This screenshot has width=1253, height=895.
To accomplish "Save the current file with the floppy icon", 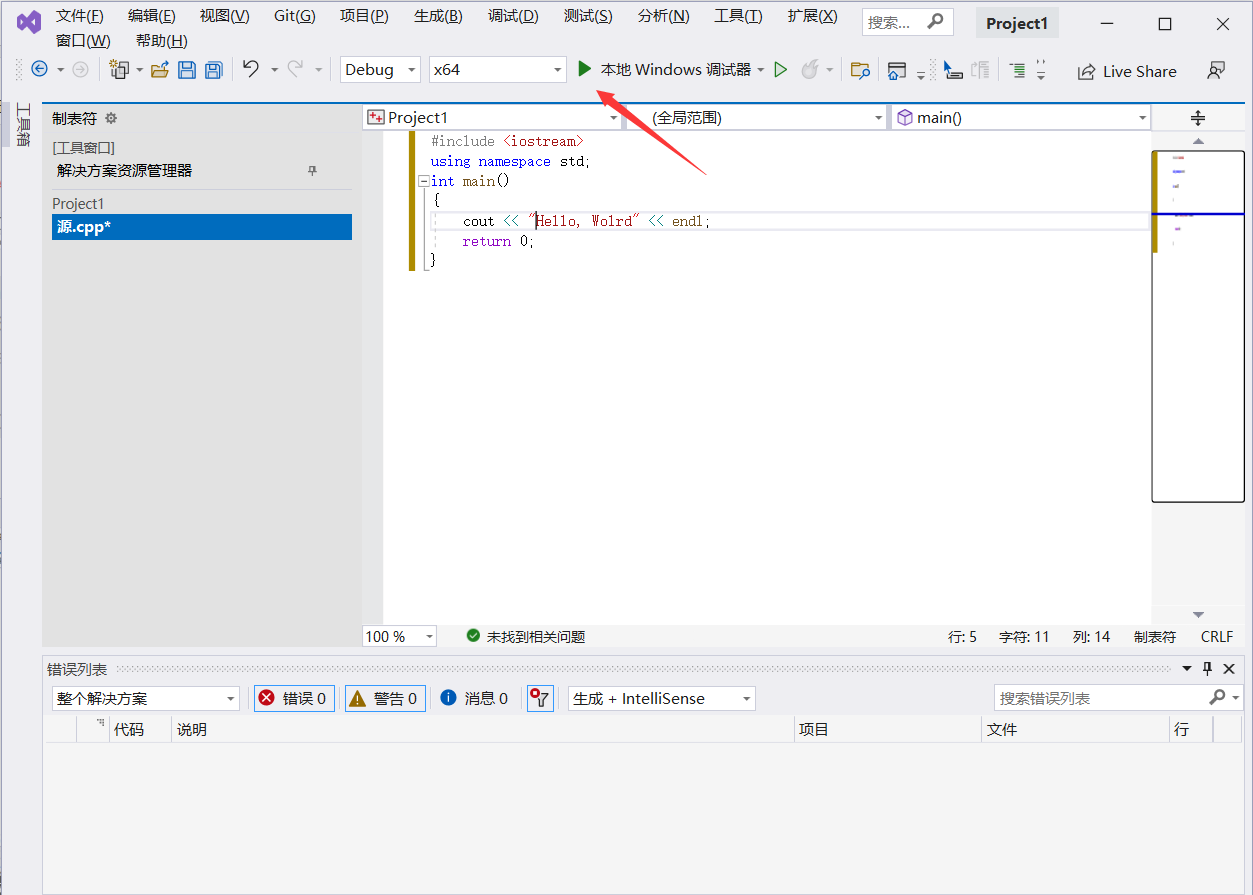I will tap(187, 69).
